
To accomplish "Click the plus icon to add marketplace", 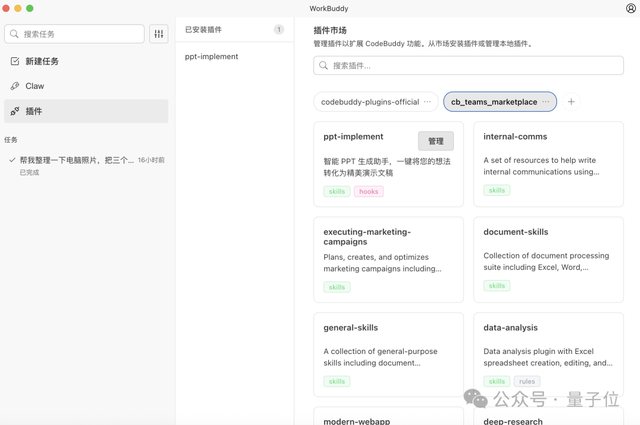I will pos(571,102).
